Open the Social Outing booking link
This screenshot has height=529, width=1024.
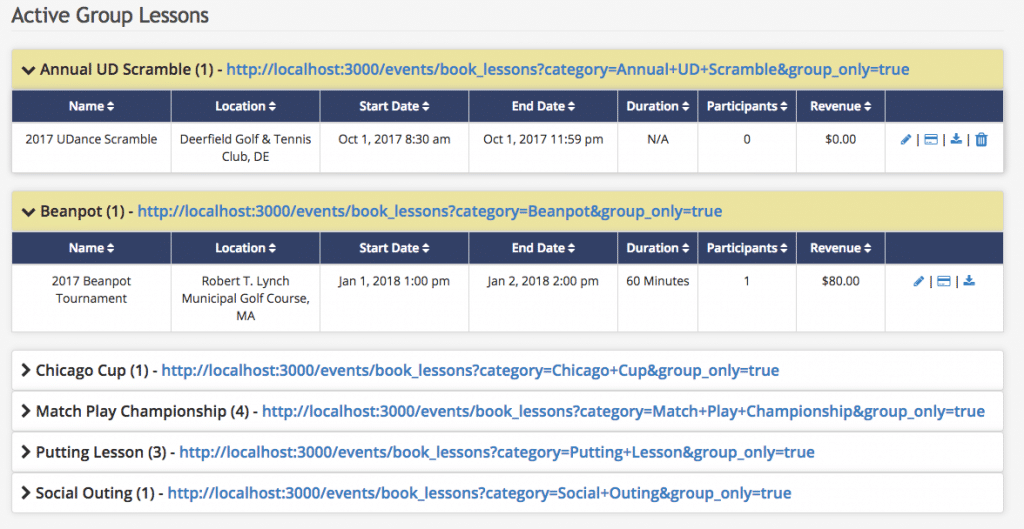[x=479, y=492]
